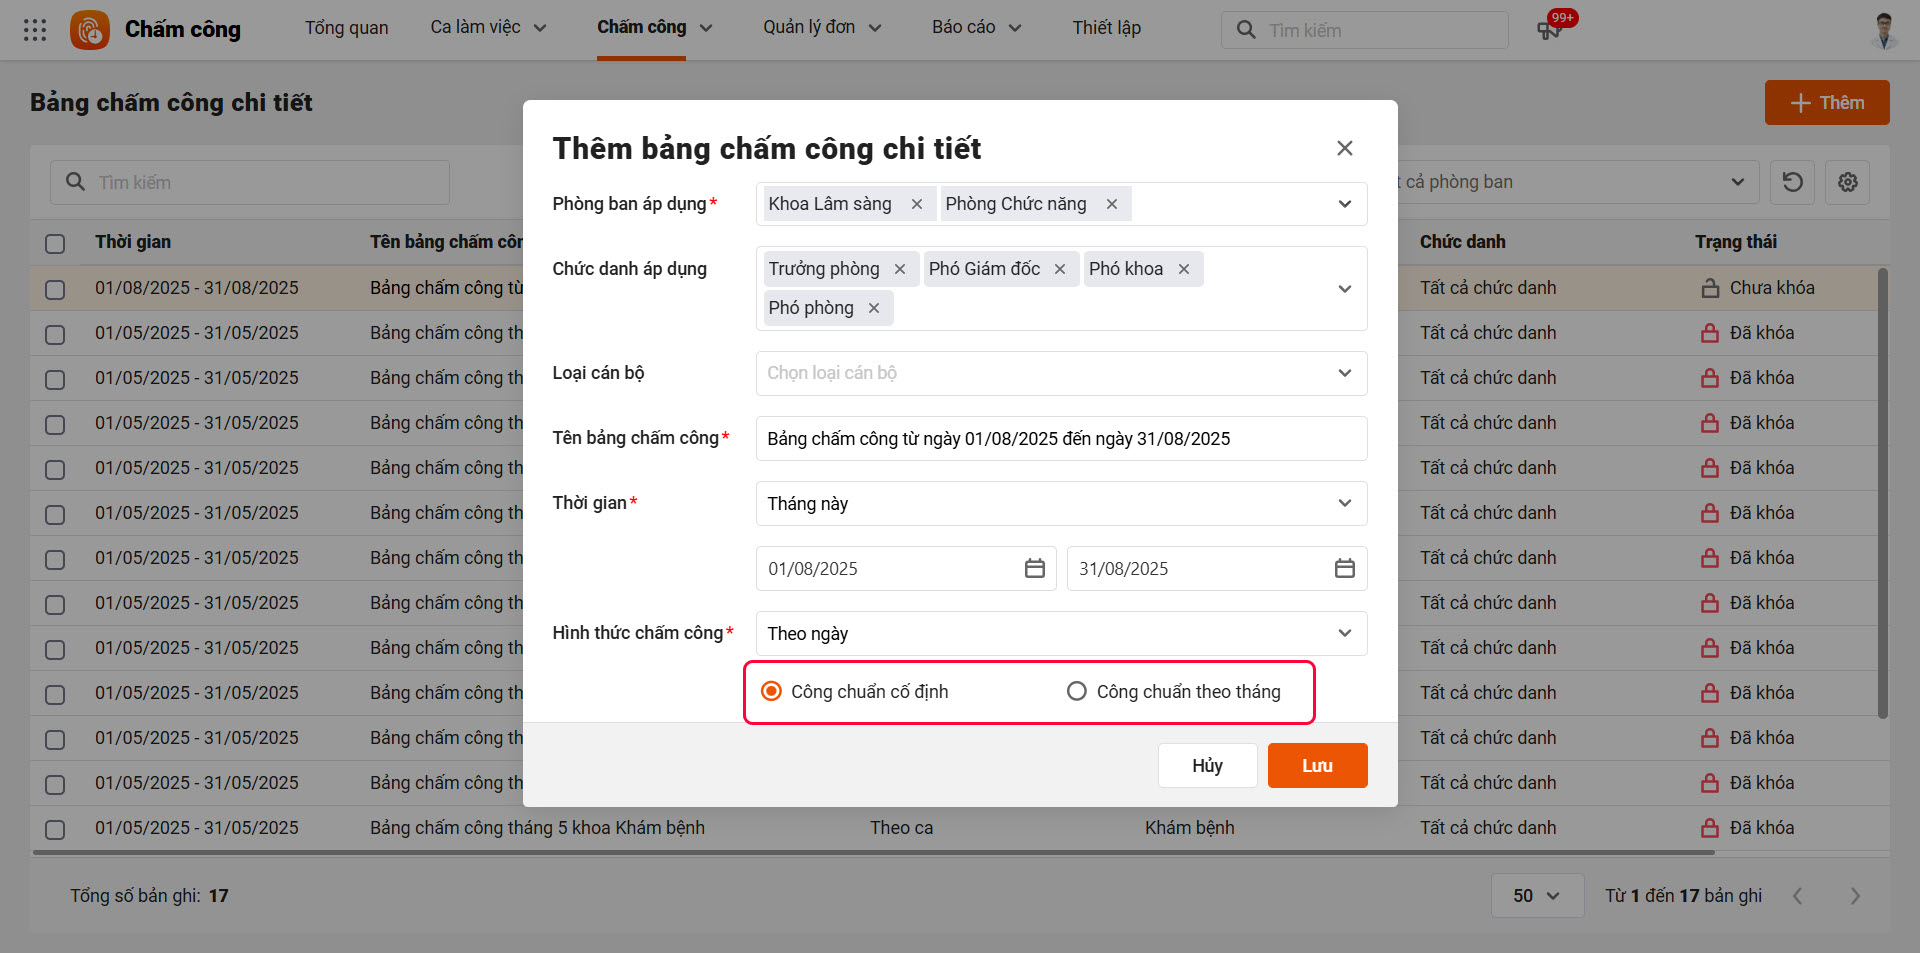The width and height of the screenshot is (1920, 953).
Task: Click the Hủy button
Action: pos(1207,766)
